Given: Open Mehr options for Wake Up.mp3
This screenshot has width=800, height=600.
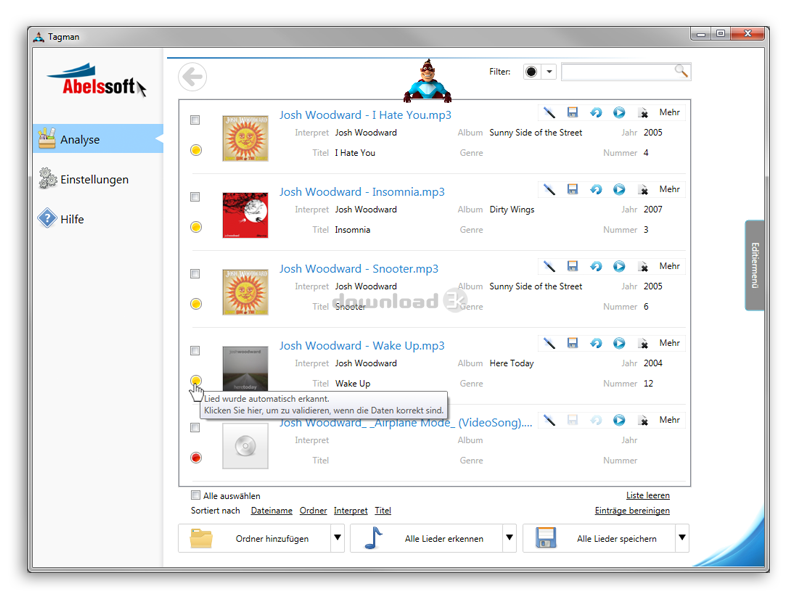Looking at the screenshot, I should click(x=669, y=343).
